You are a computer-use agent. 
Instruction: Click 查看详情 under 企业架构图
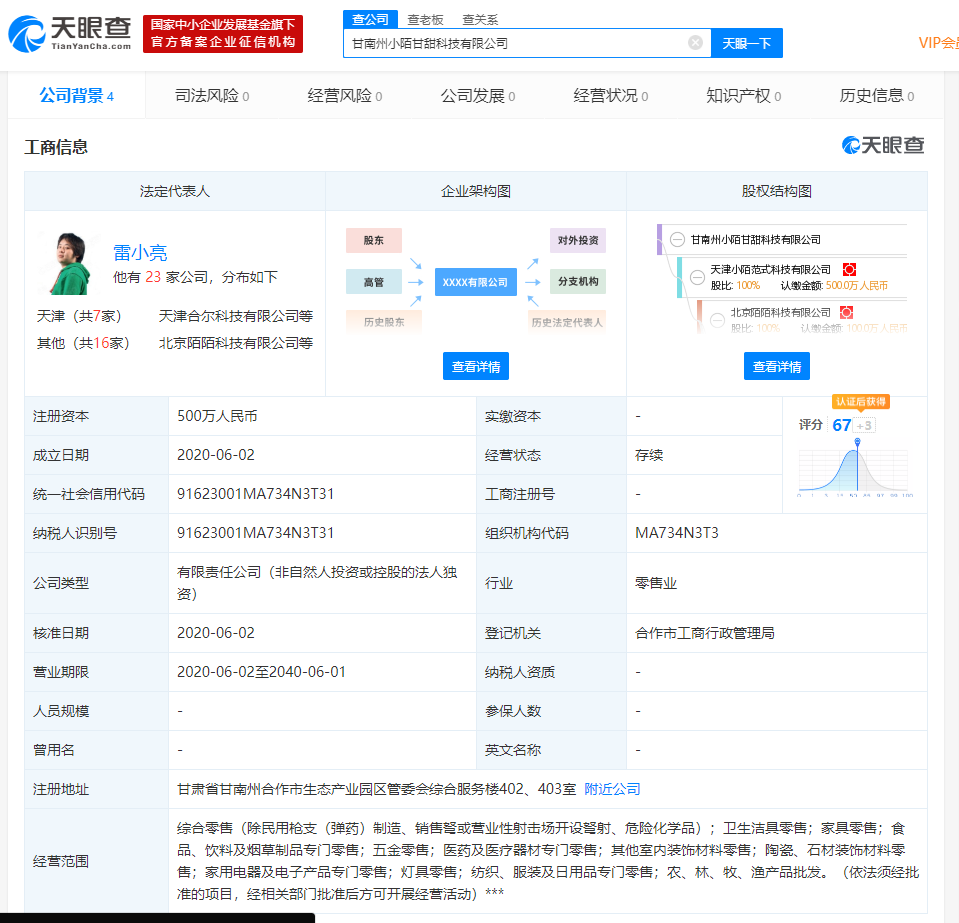[x=476, y=366]
